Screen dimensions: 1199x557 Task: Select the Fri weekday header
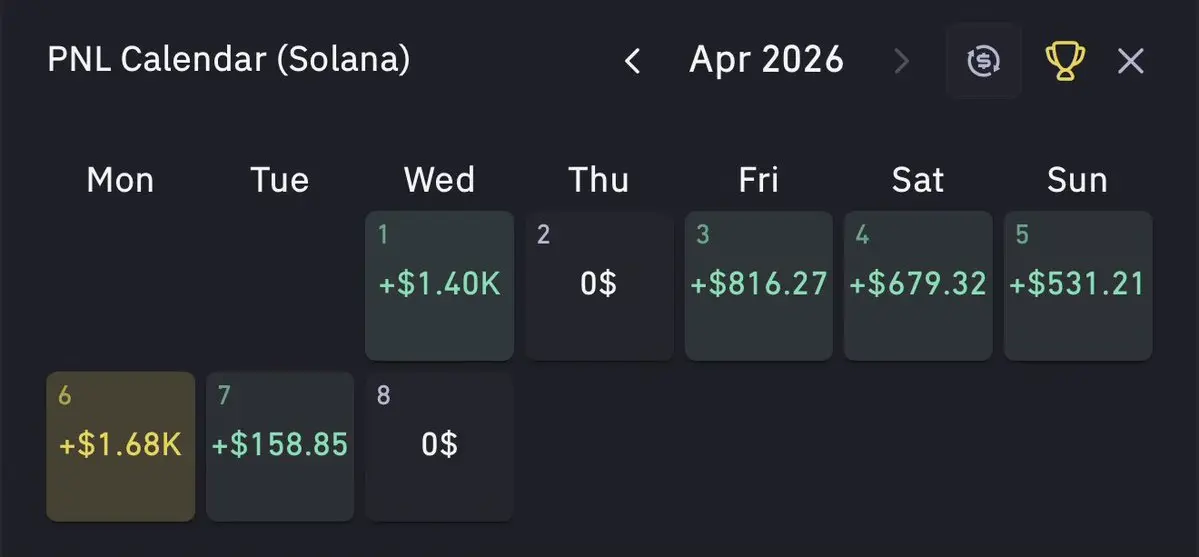(759, 181)
